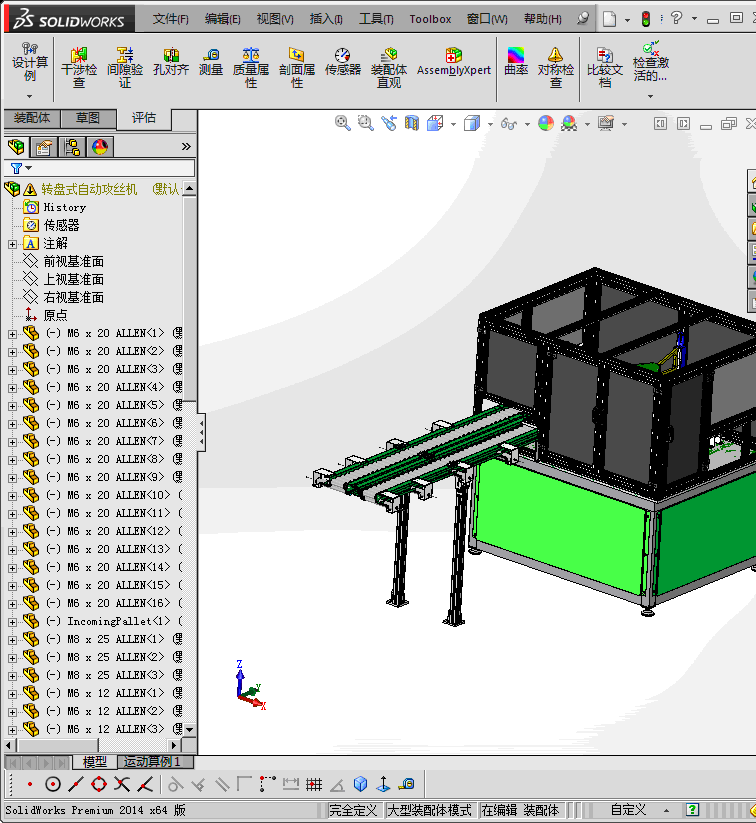Open Compare Documents (比较文档)
Screen dimensions: 756x823
click(x=605, y=67)
